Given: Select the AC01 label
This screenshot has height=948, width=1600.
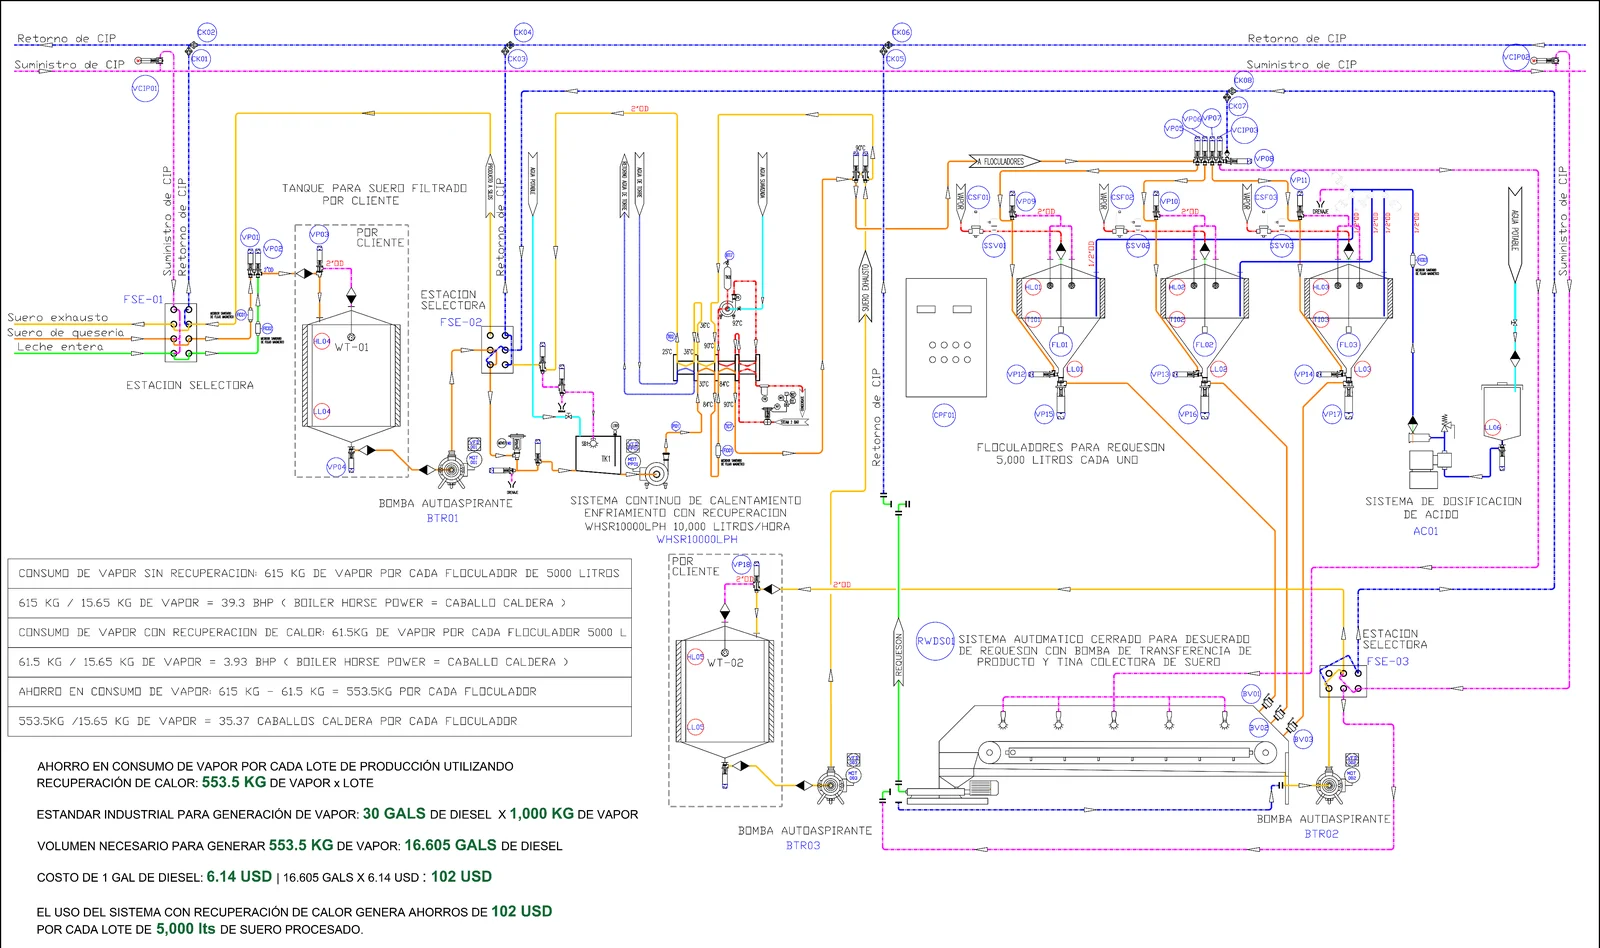Looking at the screenshot, I should [1426, 531].
